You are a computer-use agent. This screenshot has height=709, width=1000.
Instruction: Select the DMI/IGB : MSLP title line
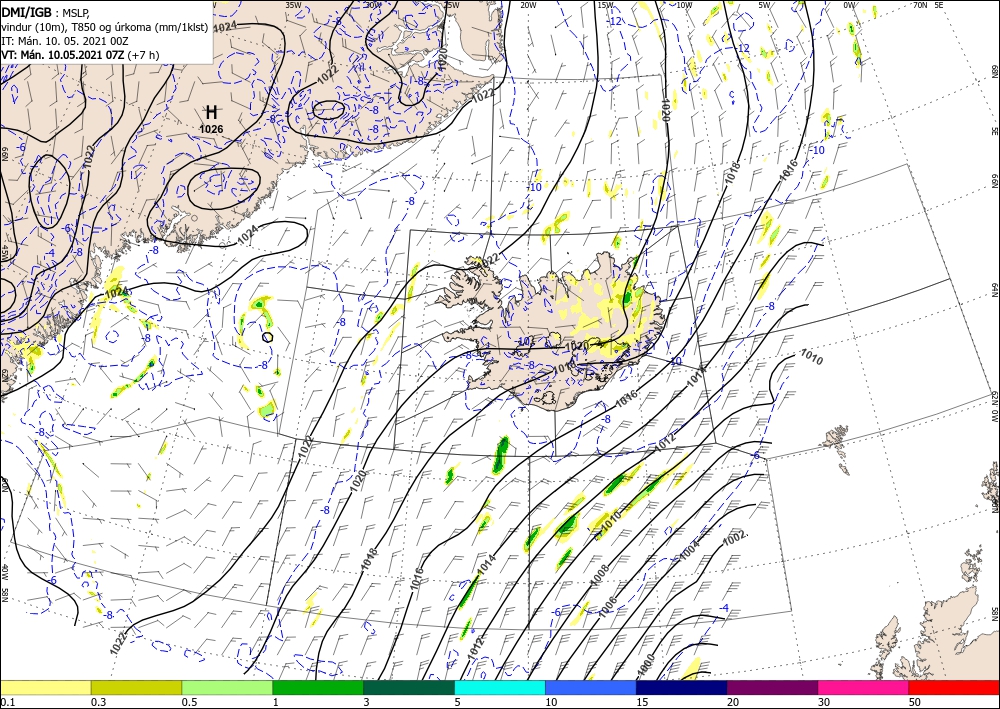click(x=46, y=11)
